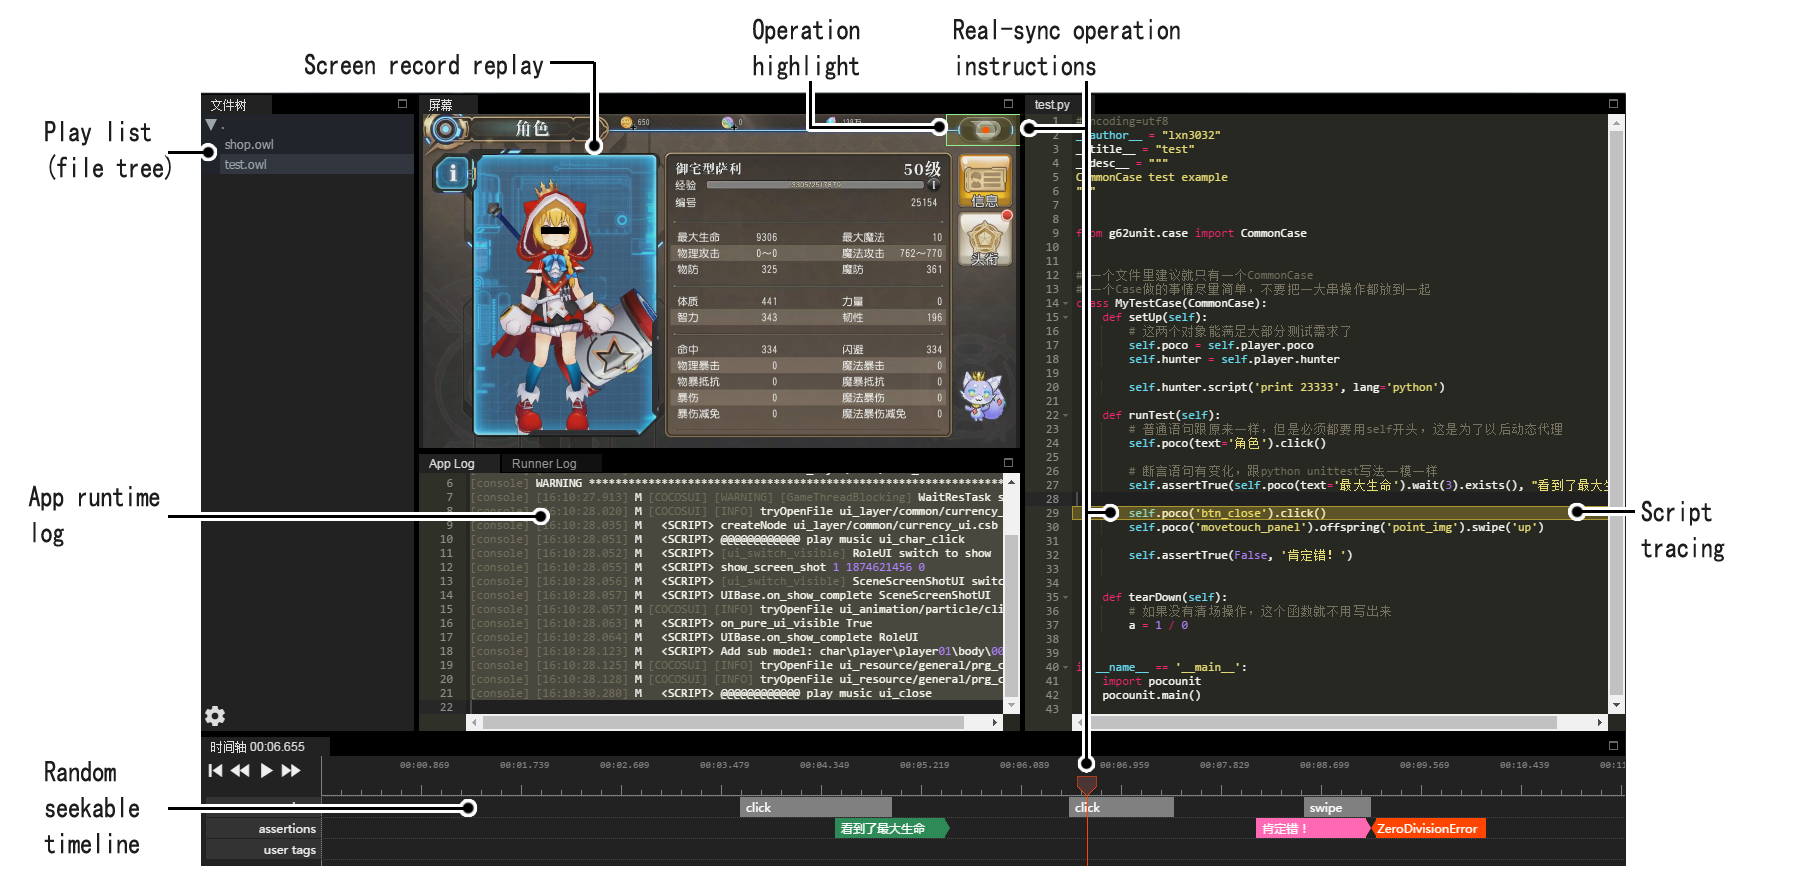
Task: Fold the __main__ block at line 40
Action: tap(1066, 667)
